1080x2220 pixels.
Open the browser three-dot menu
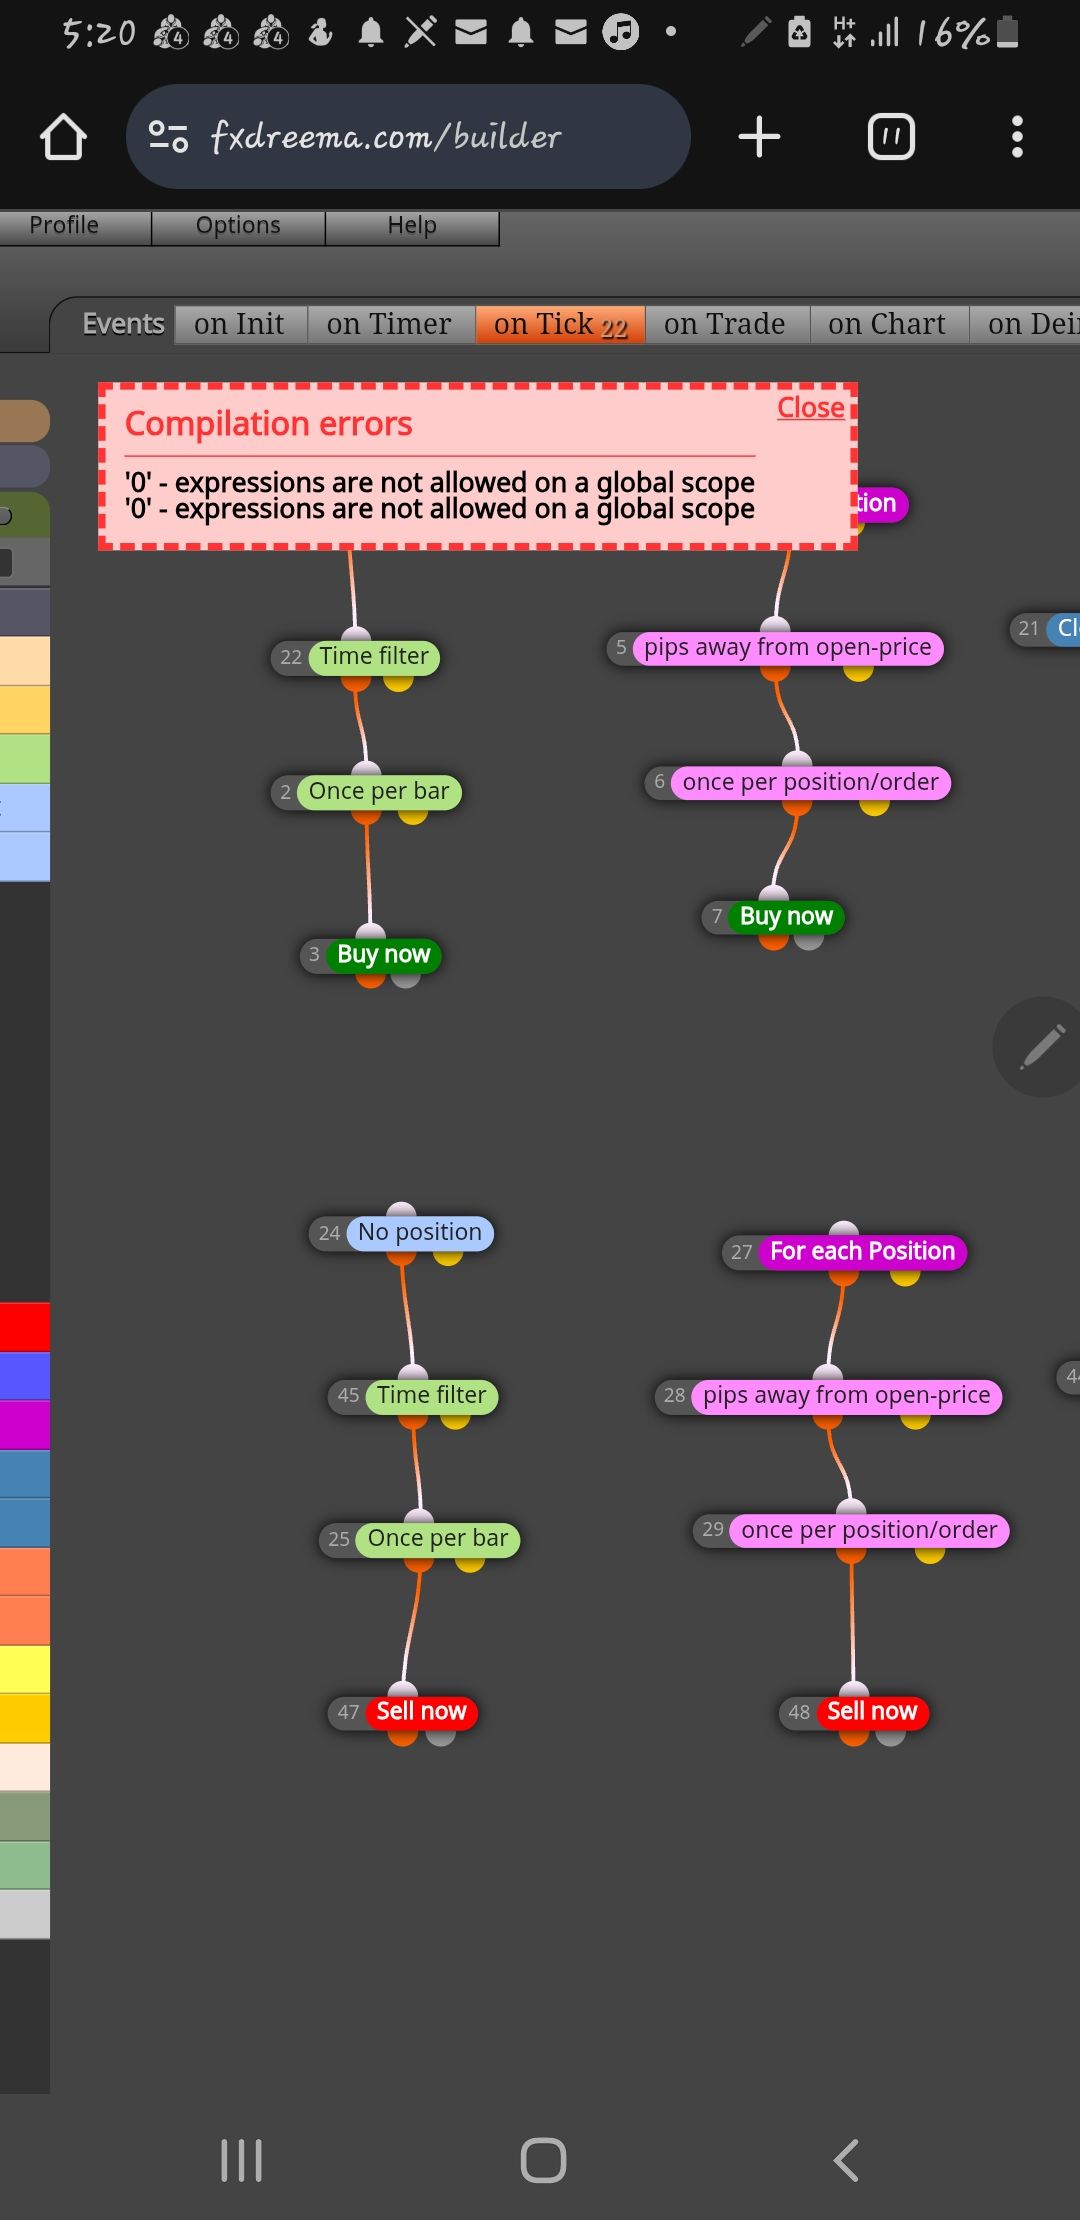coord(1017,137)
